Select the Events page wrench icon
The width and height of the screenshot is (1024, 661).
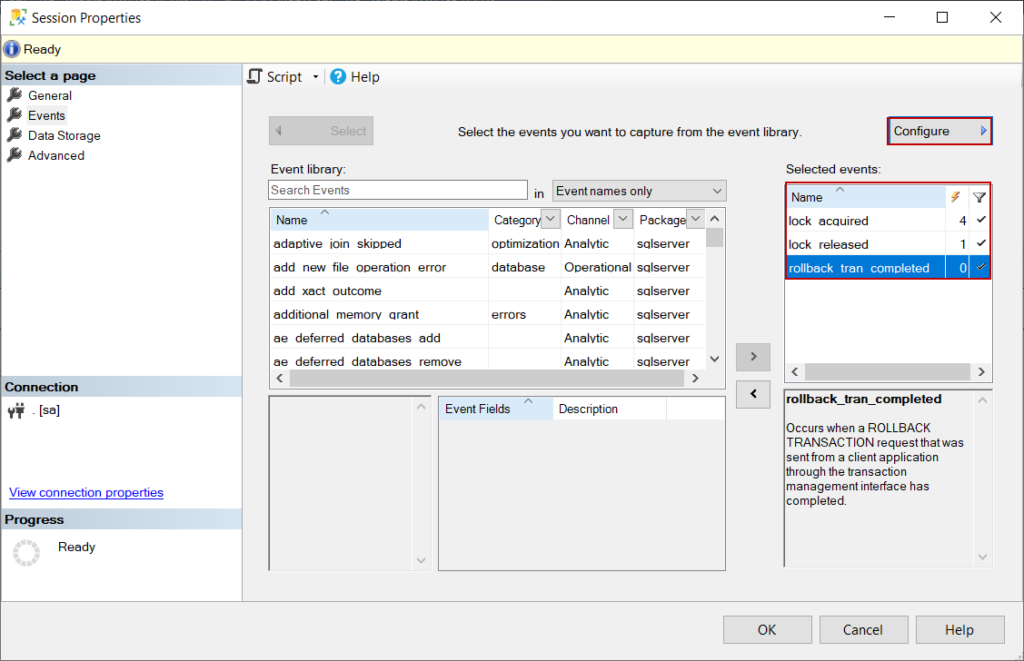point(17,115)
